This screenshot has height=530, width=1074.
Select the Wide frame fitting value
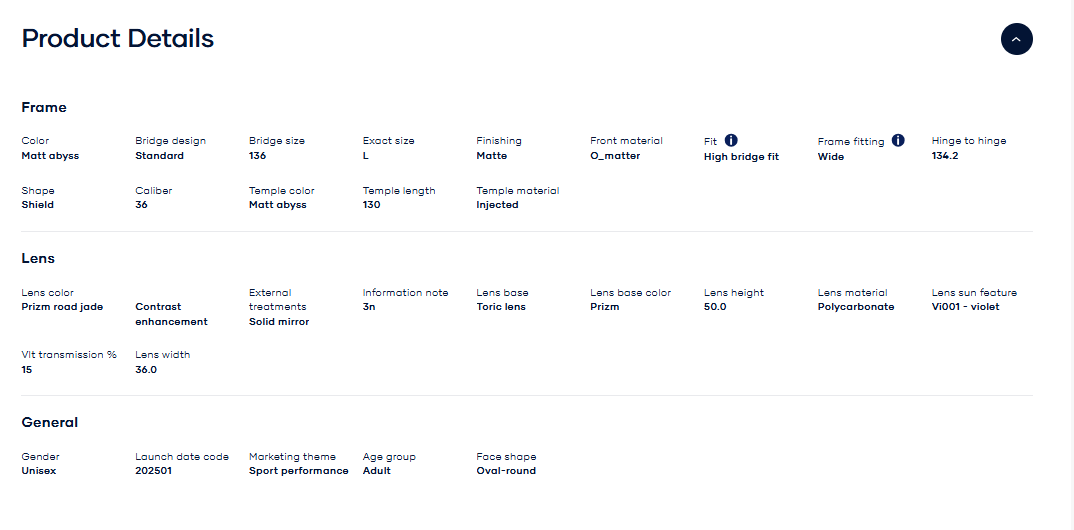click(x=831, y=156)
